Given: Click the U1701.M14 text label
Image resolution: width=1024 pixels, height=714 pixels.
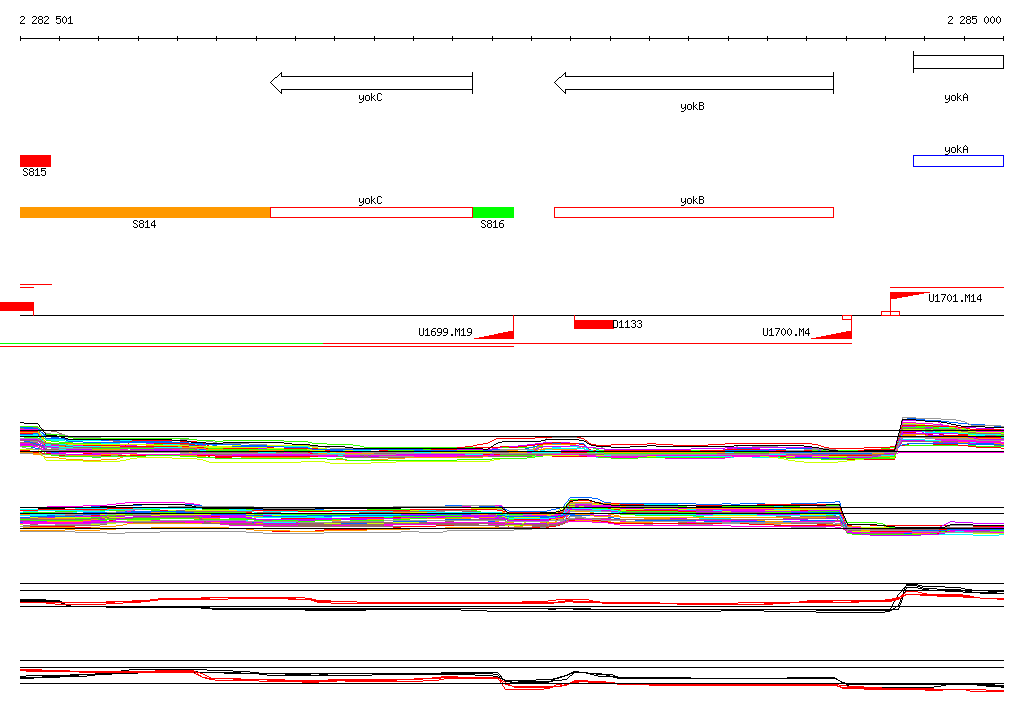Looking at the screenshot, I should point(955,298).
